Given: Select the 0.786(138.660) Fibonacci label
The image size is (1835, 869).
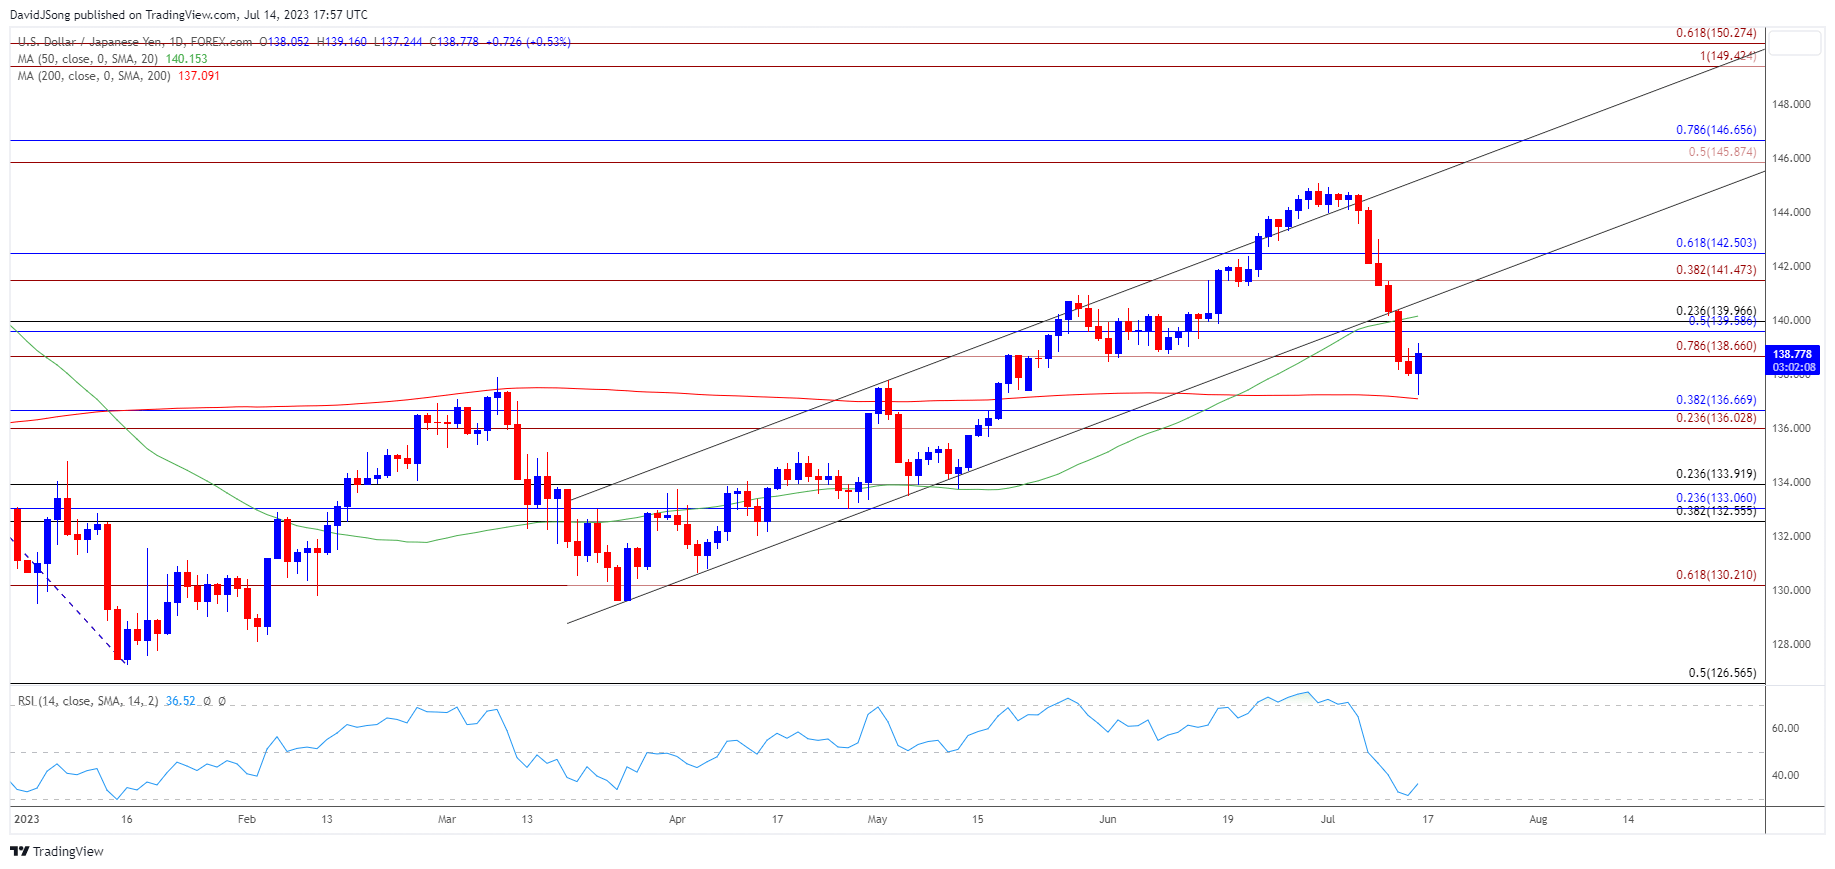Looking at the screenshot, I should [1716, 346].
